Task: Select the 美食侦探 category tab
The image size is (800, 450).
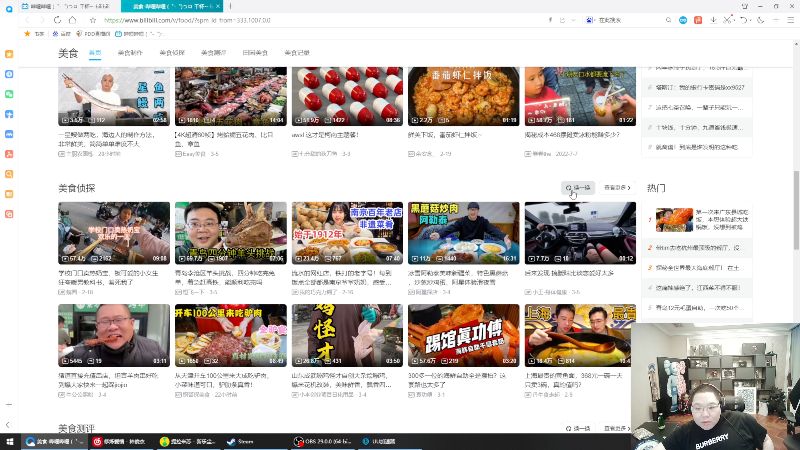Action: click(172, 53)
